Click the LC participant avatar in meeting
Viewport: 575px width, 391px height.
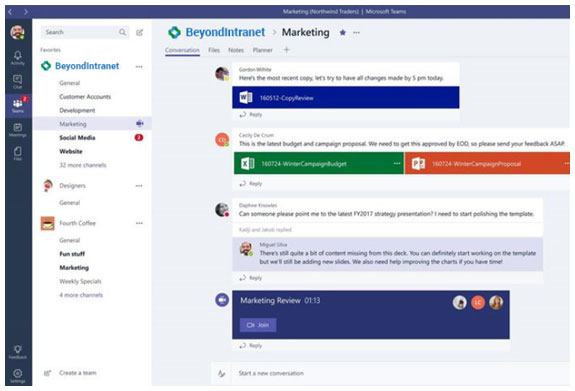click(x=478, y=303)
